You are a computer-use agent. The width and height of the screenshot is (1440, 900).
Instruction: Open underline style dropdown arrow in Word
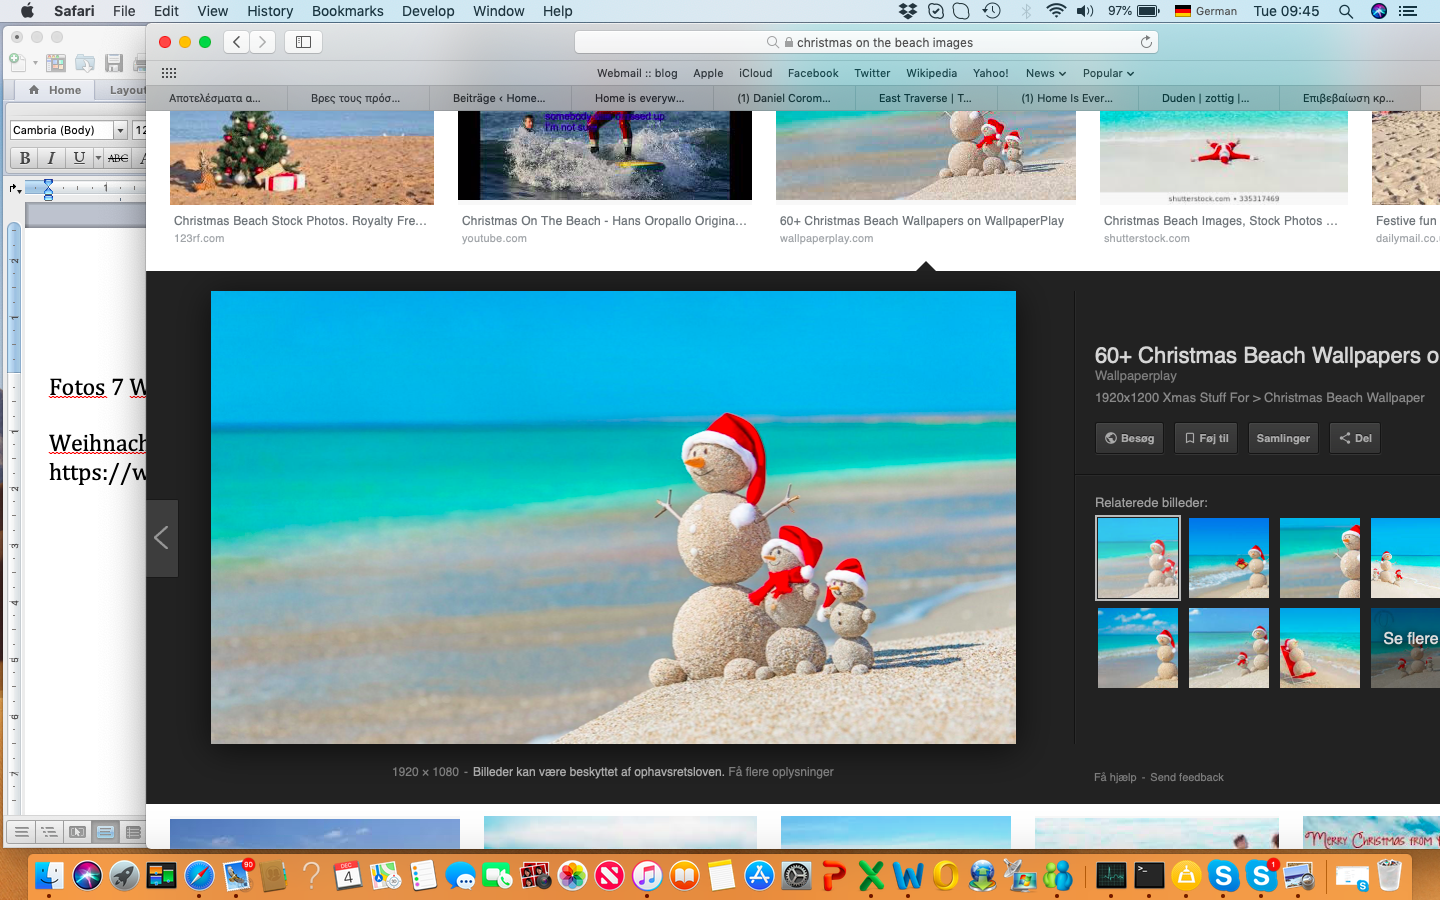[98, 158]
